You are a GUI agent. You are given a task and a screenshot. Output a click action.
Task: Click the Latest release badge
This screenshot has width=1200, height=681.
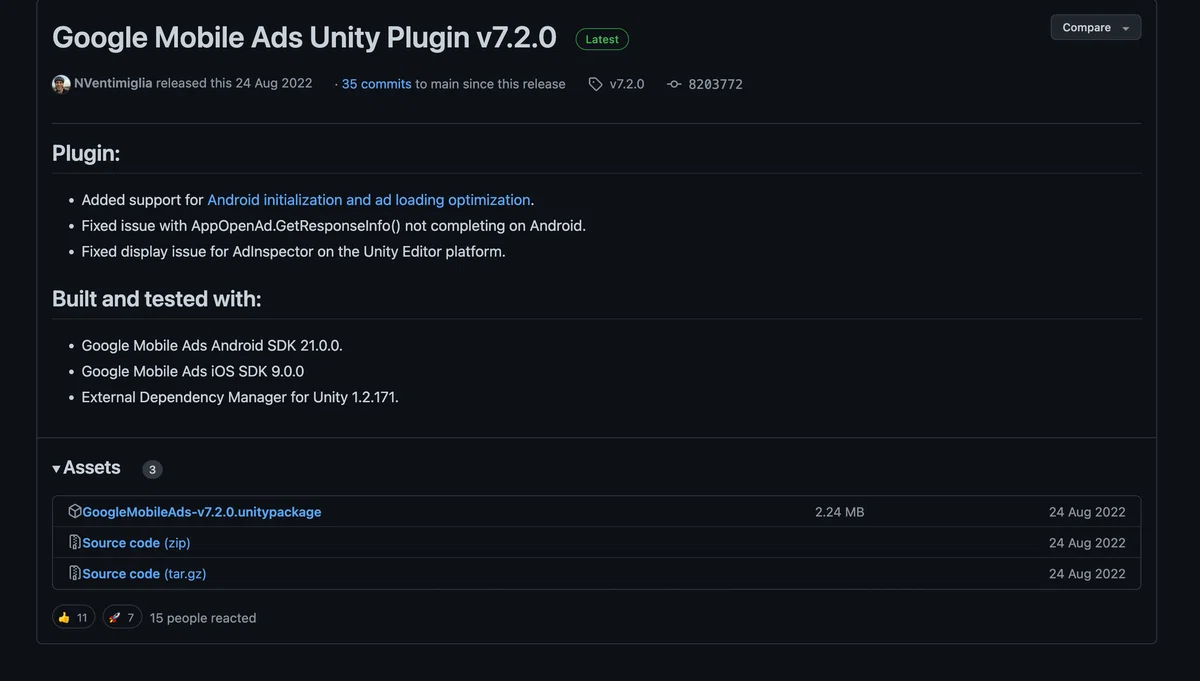click(x=602, y=39)
